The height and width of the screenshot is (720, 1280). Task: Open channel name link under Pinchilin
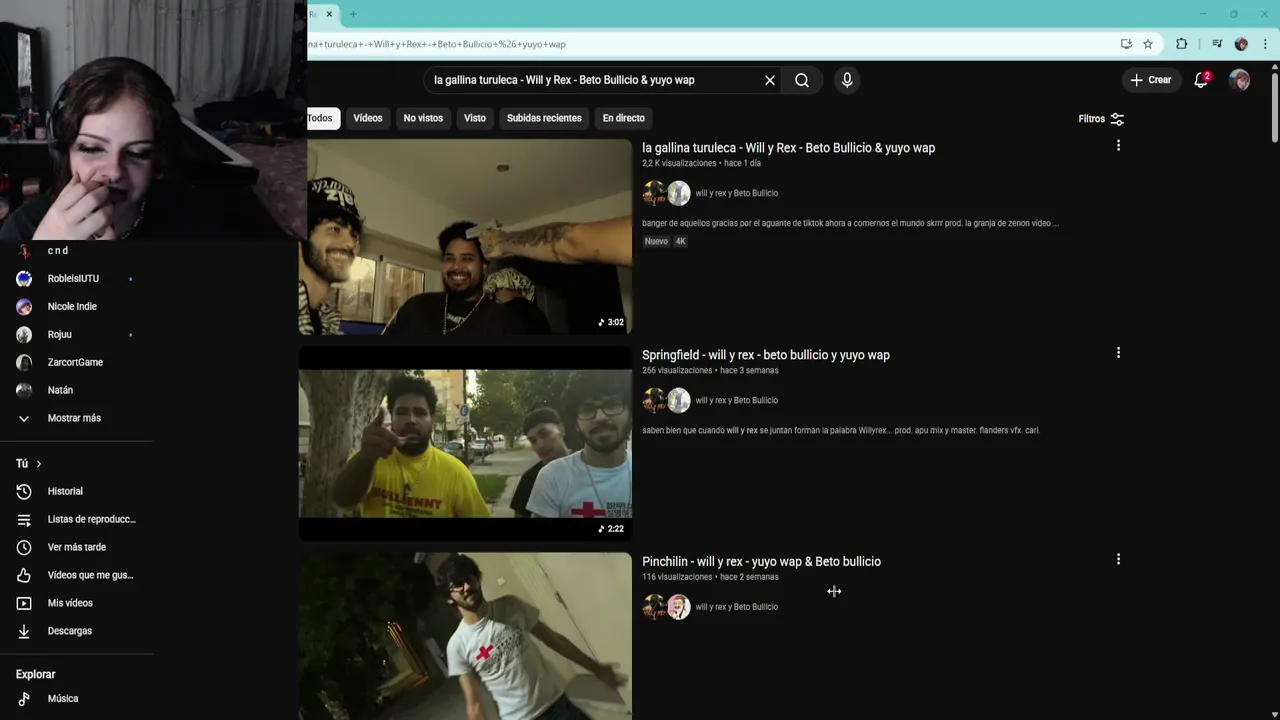[x=737, y=607]
